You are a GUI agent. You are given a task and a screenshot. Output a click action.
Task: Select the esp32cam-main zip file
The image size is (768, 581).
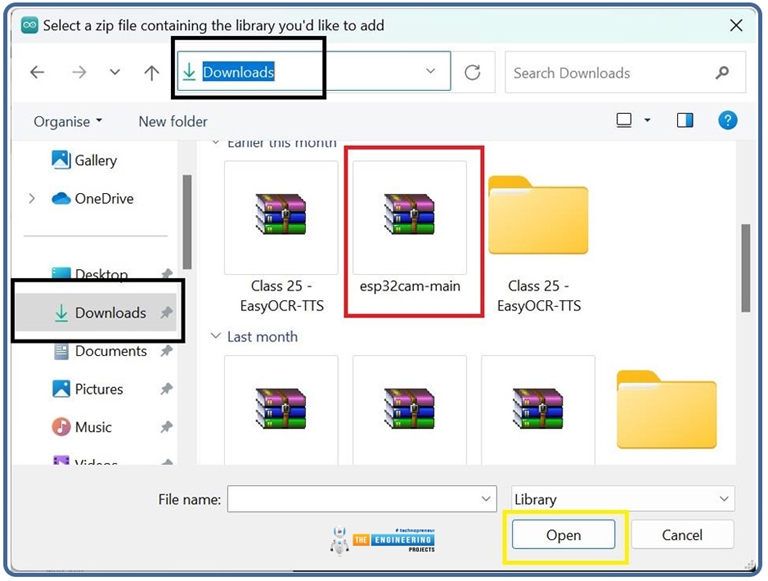click(x=410, y=230)
